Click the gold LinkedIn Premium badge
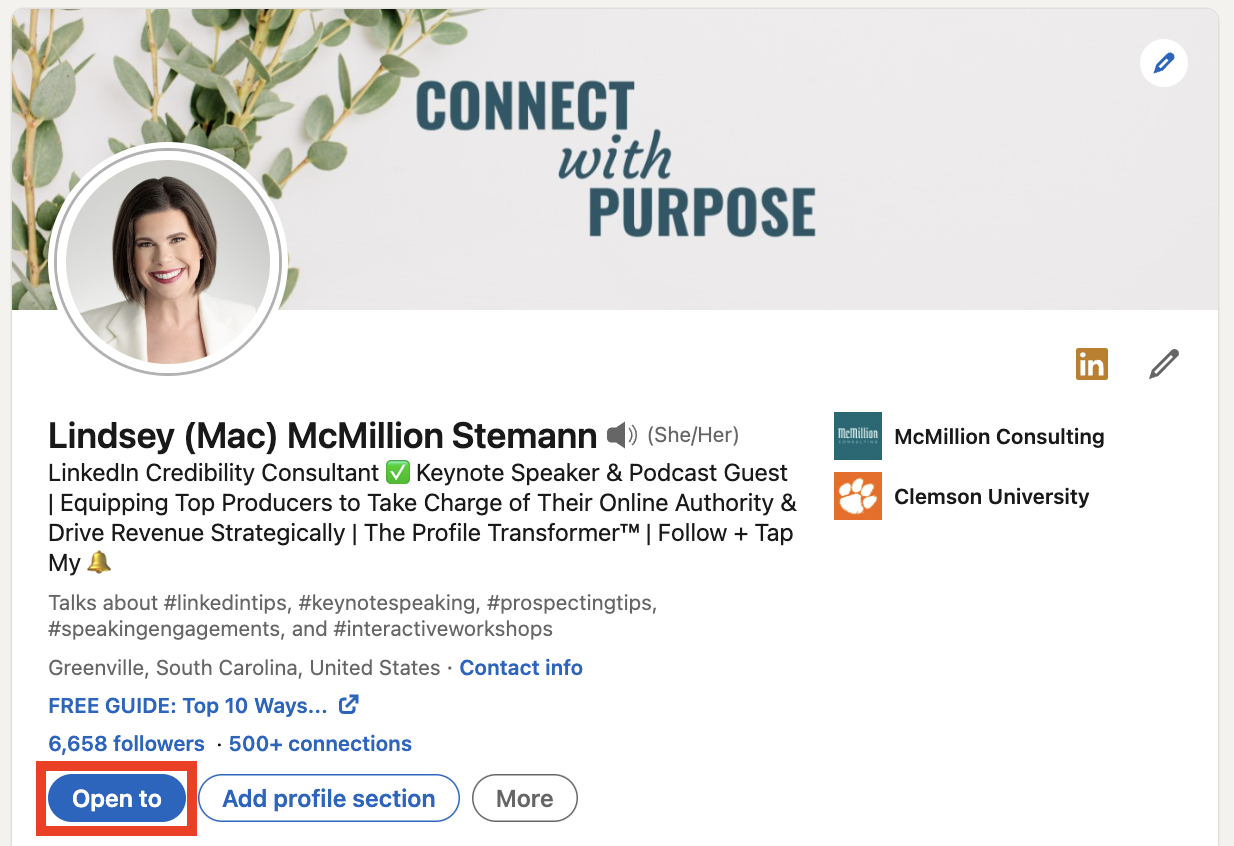1234x846 pixels. pyautogui.click(x=1091, y=364)
